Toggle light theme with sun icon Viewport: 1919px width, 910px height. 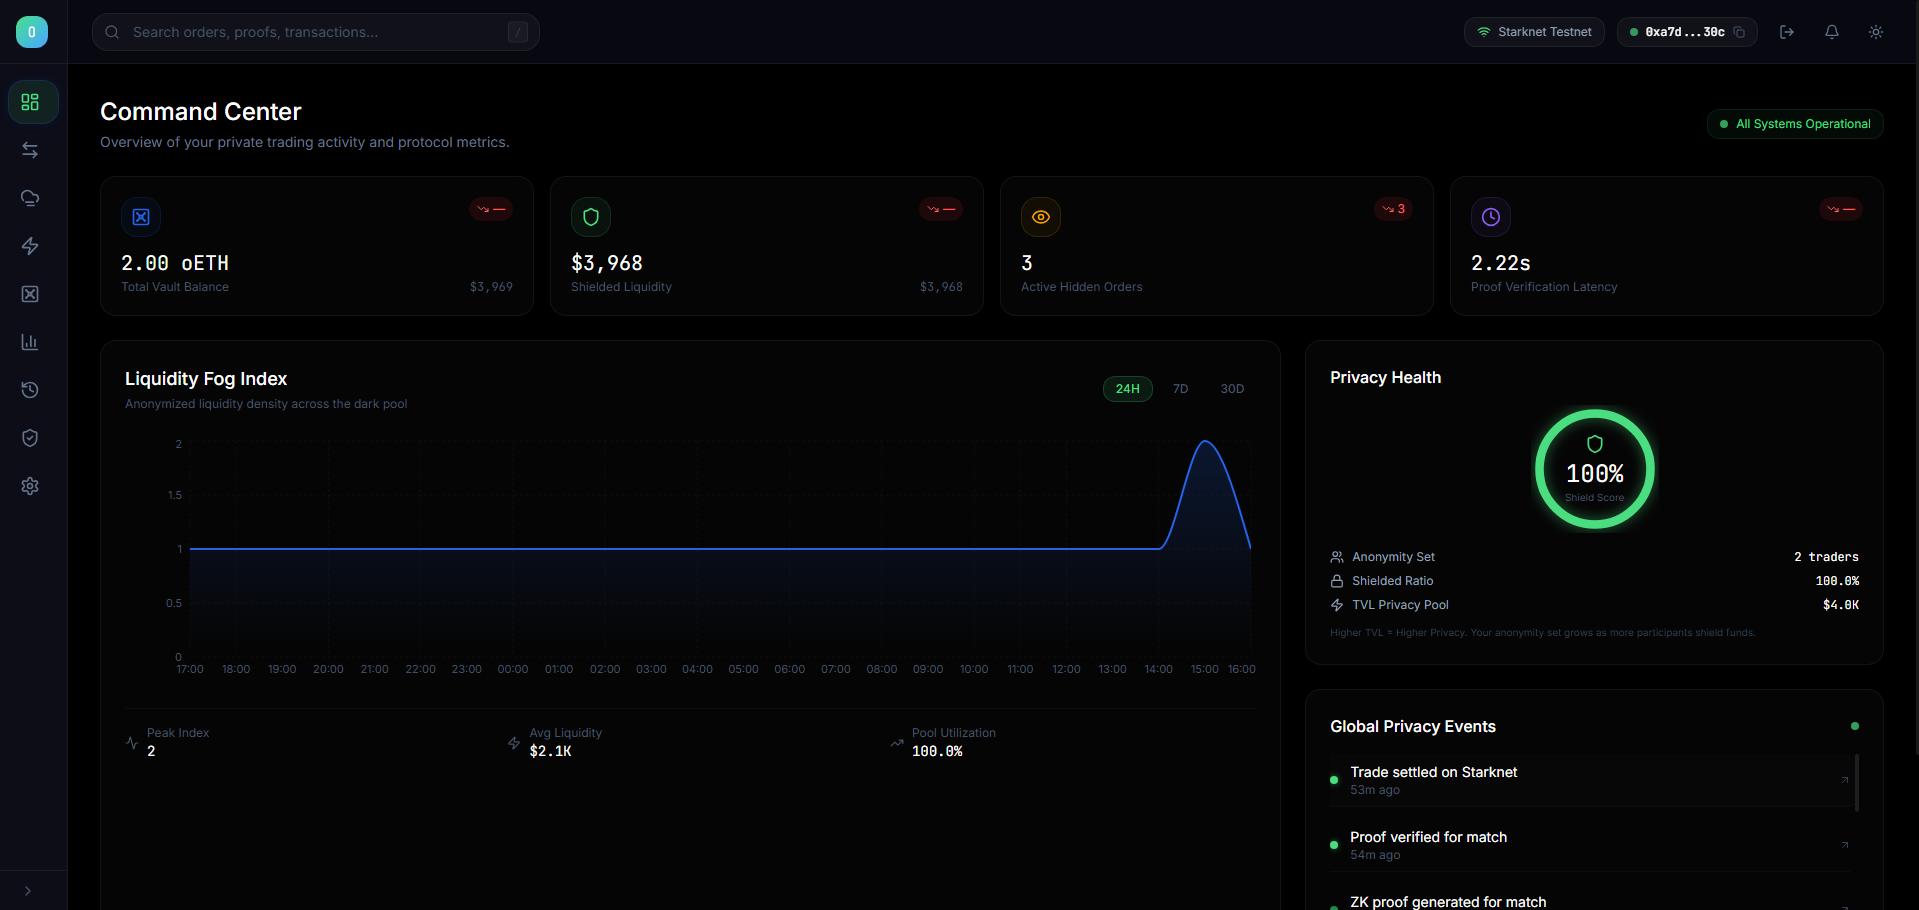click(x=1876, y=32)
